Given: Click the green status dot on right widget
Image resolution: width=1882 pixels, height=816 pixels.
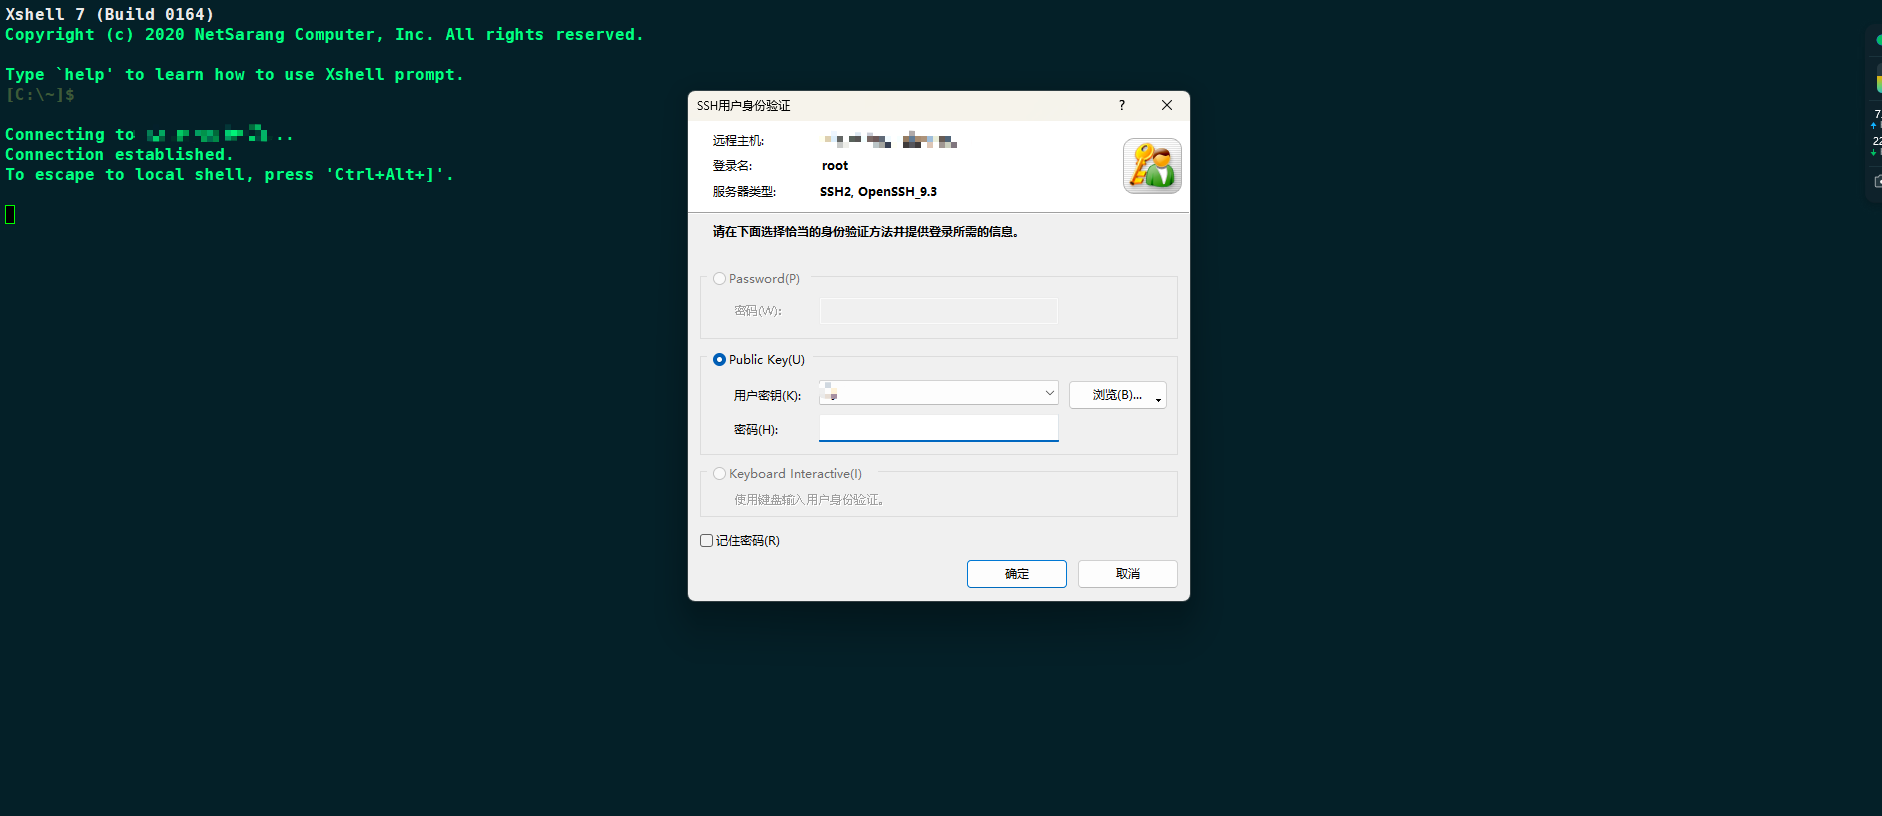Looking at the screenshot, I should (1878, 40).
